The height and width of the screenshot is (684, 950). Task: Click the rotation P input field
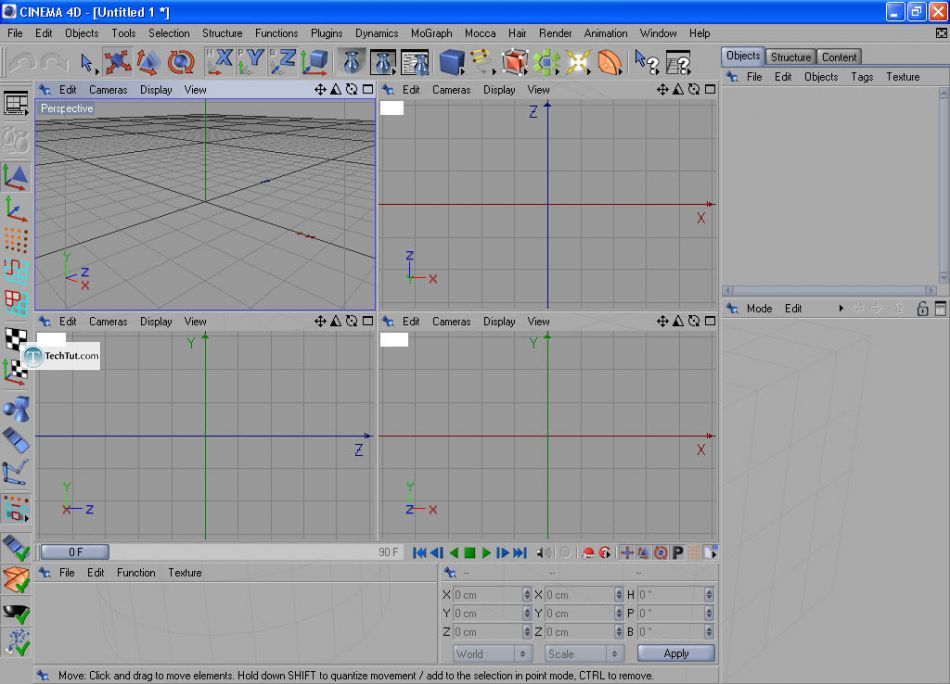click(x=671, y=613)
